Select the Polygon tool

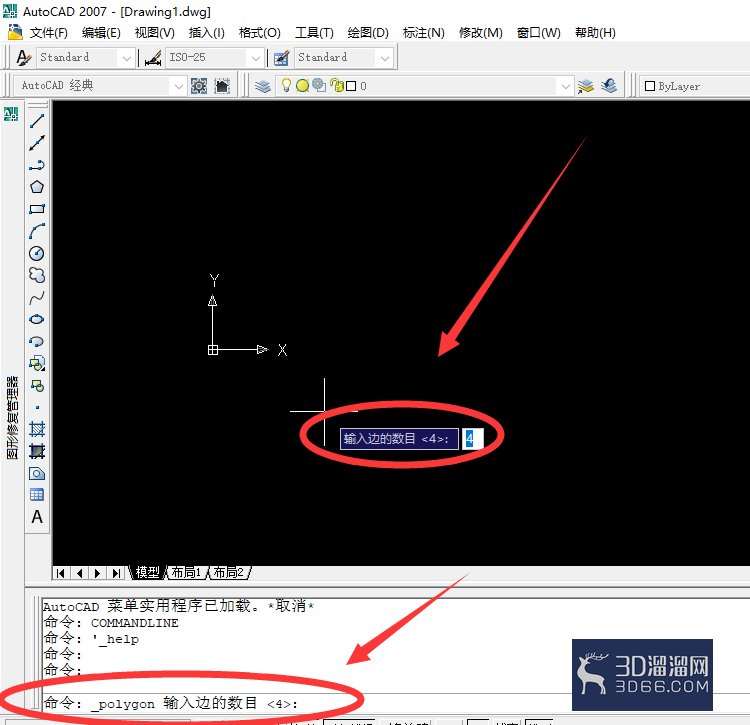tap(37, 187)
